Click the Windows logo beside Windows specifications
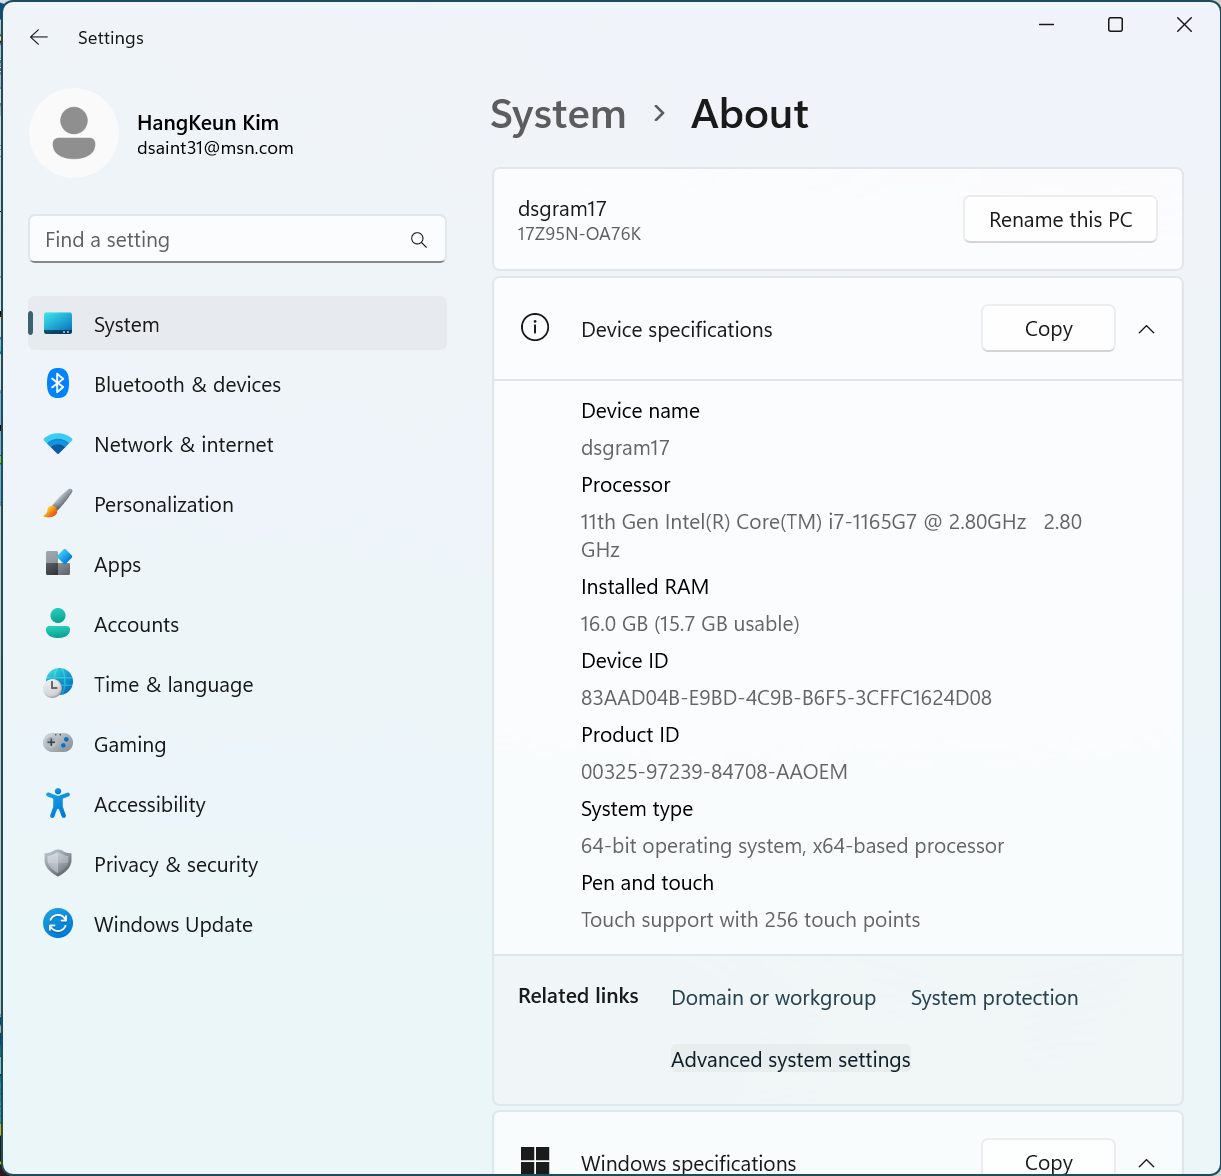The height and width of the screenshot is (1176, 1221). tap(535, 1160)
